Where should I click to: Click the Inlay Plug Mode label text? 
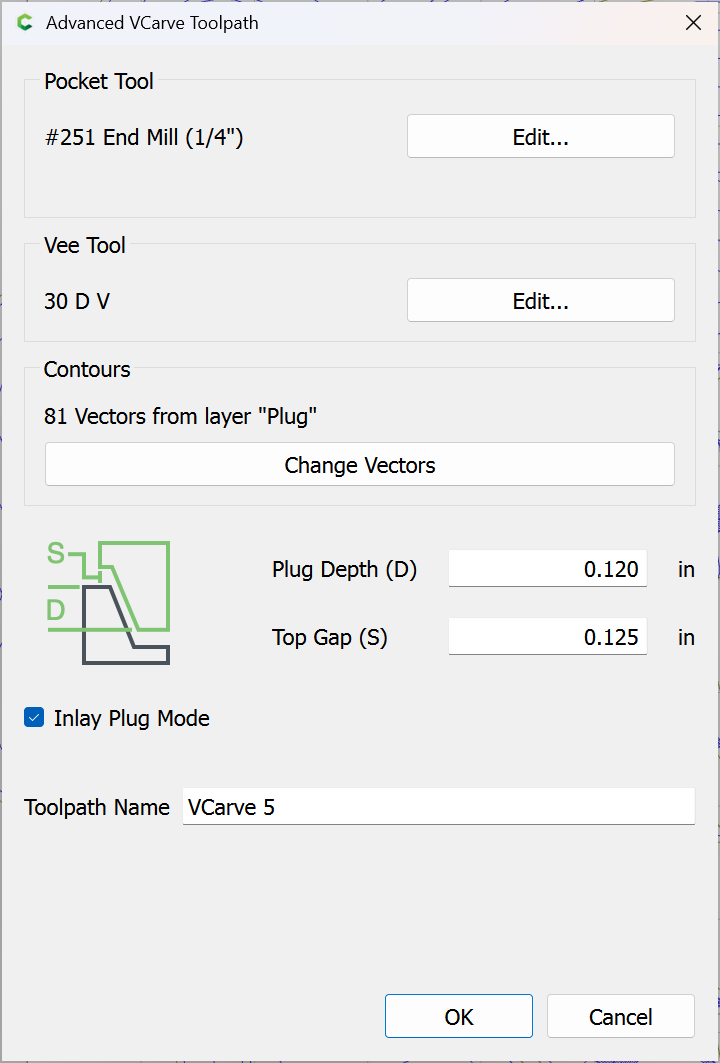pyautogui.click(x=131, y=718)
